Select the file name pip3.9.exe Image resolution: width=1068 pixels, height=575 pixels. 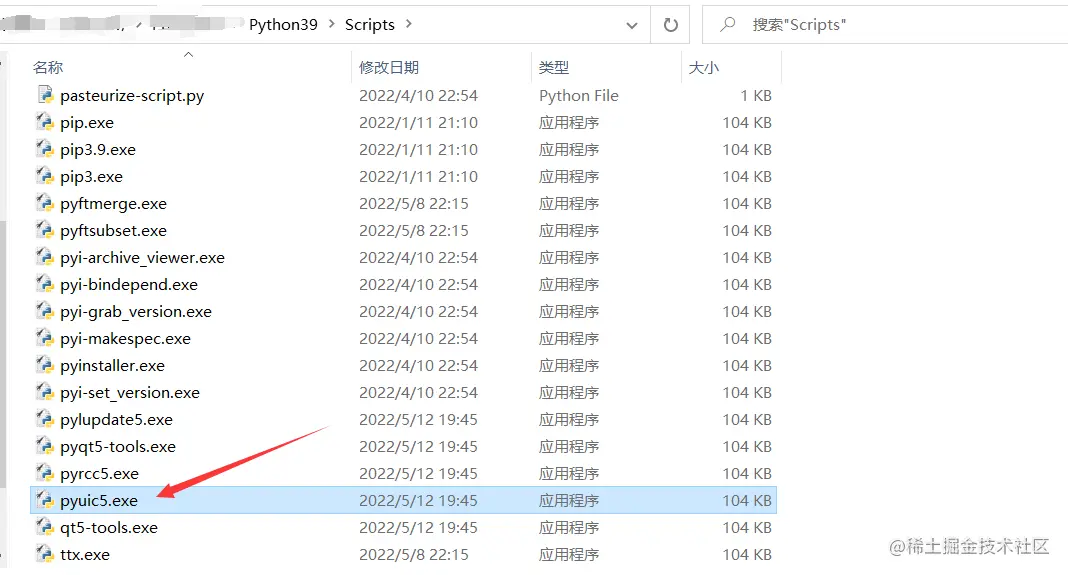coord(97,150)
